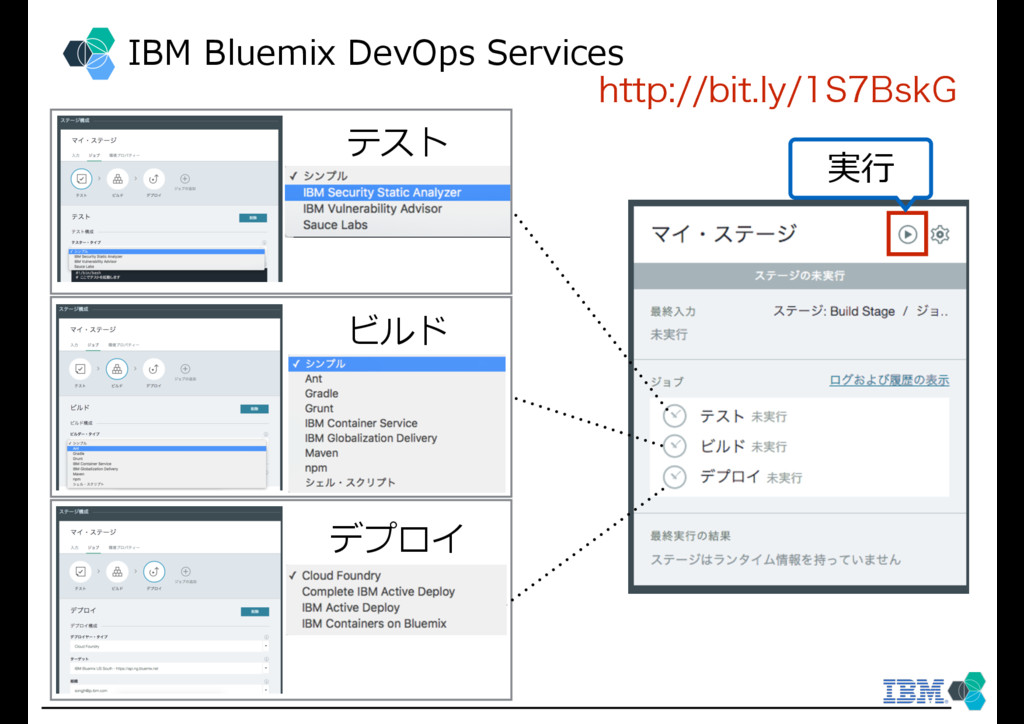Select the テスト 未実行 job row text
Screen dimensions: 1024x724
743,416
